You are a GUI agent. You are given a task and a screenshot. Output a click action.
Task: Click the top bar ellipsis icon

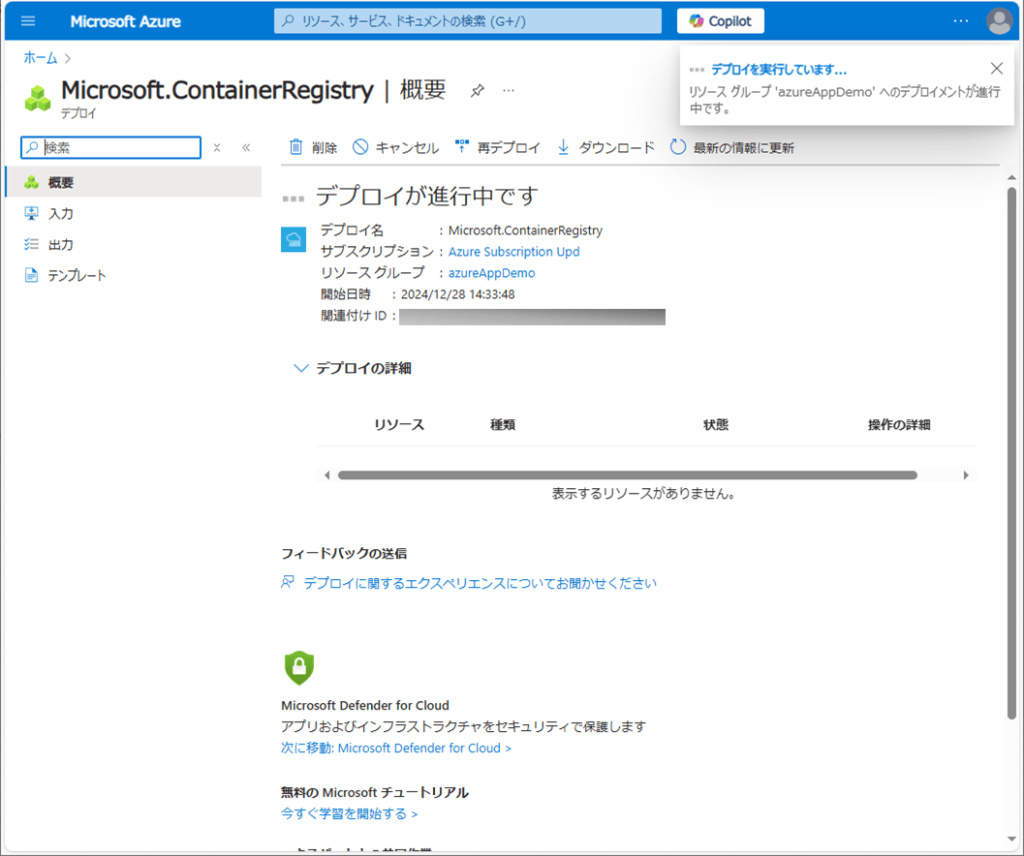coord(961,21)
